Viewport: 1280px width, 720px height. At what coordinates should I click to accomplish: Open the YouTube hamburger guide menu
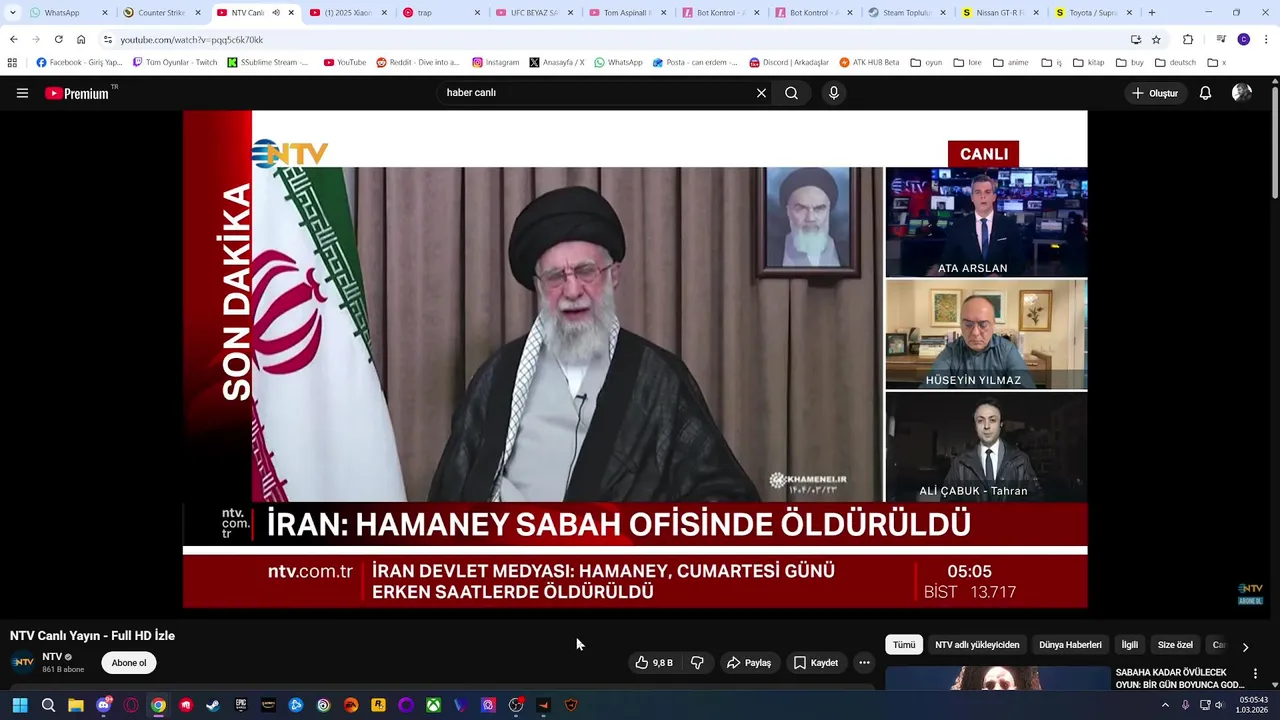22,93
